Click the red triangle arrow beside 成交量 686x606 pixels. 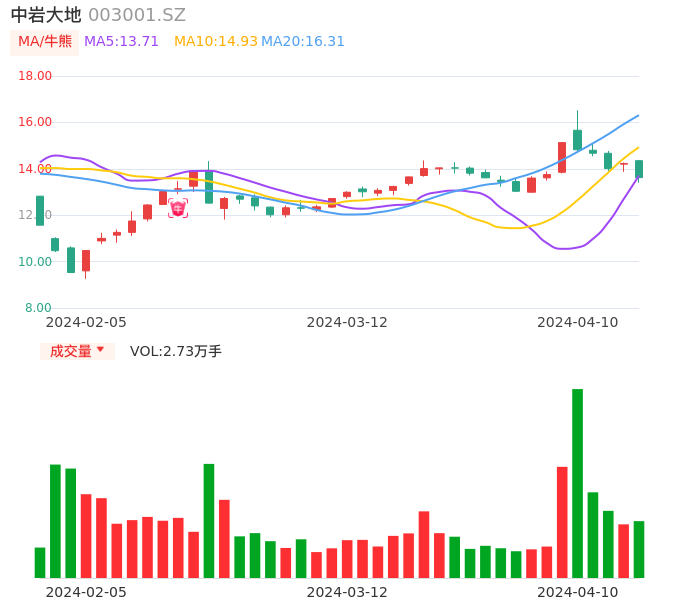[100, 350]
